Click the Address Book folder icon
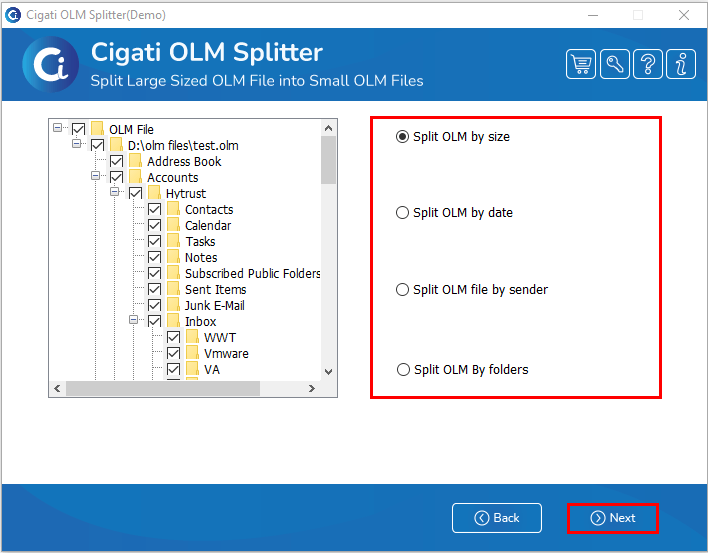The image size is (708, 553). (135, 161)
